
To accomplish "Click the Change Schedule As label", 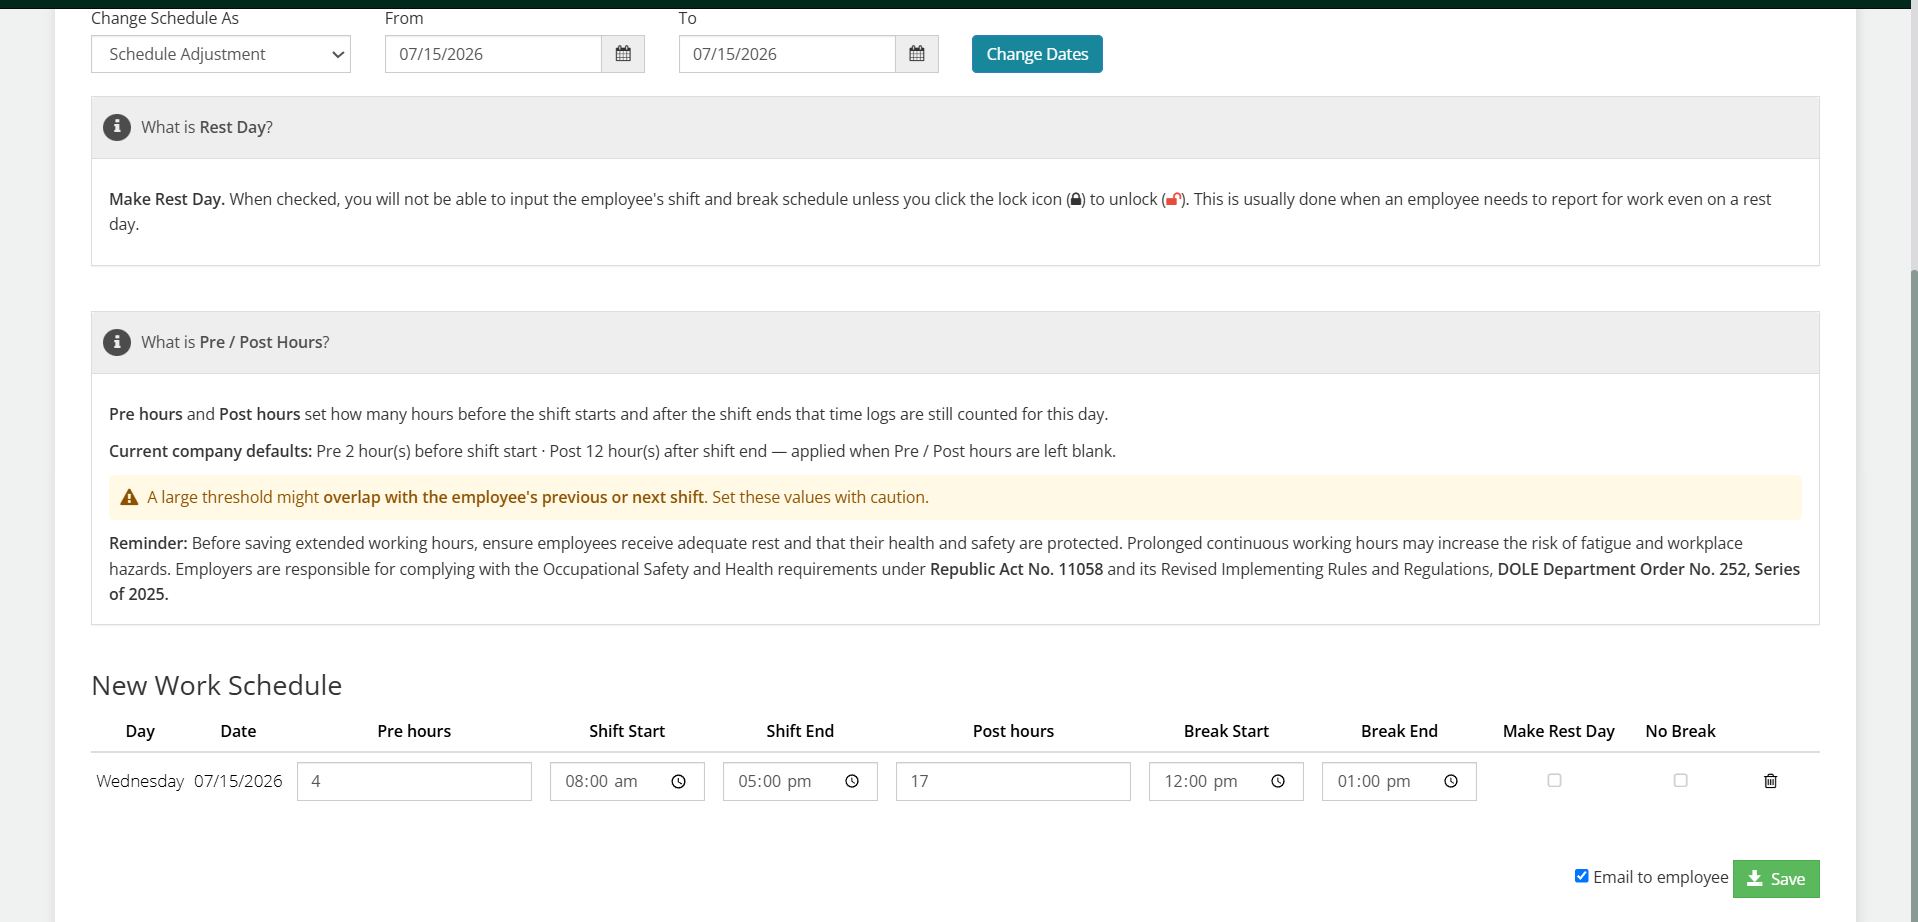I will [x=165, y=18].
